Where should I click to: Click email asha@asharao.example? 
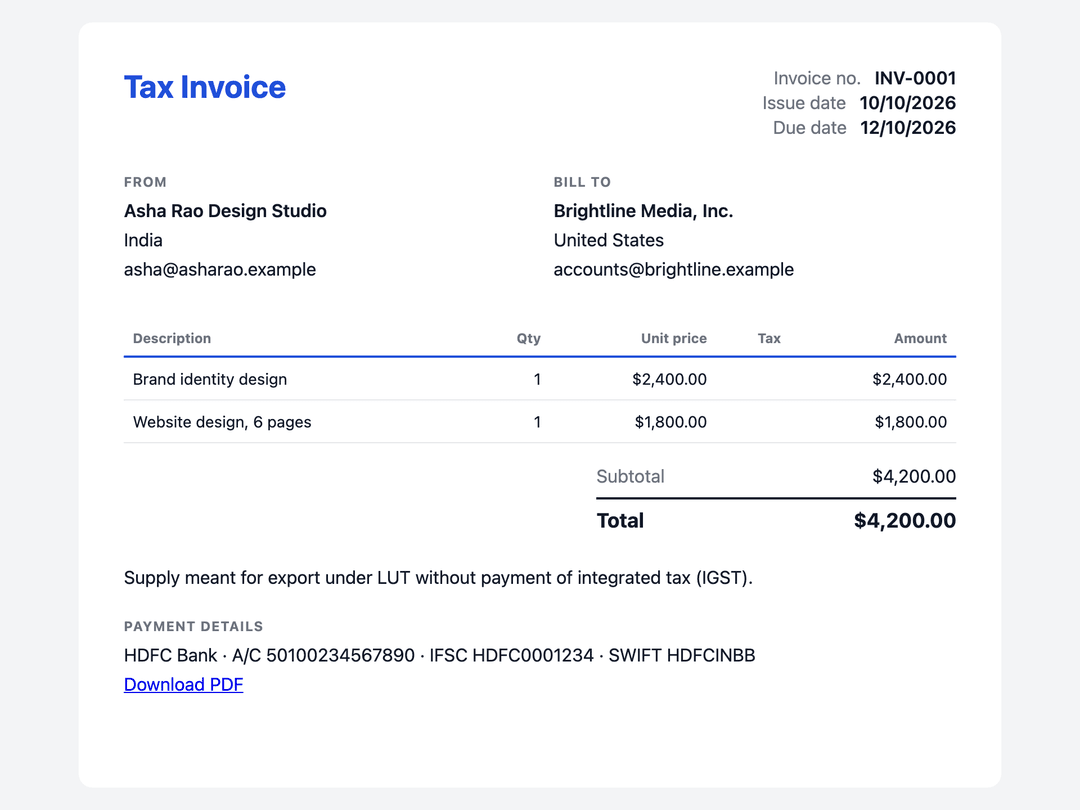click(x=220, y=269)
